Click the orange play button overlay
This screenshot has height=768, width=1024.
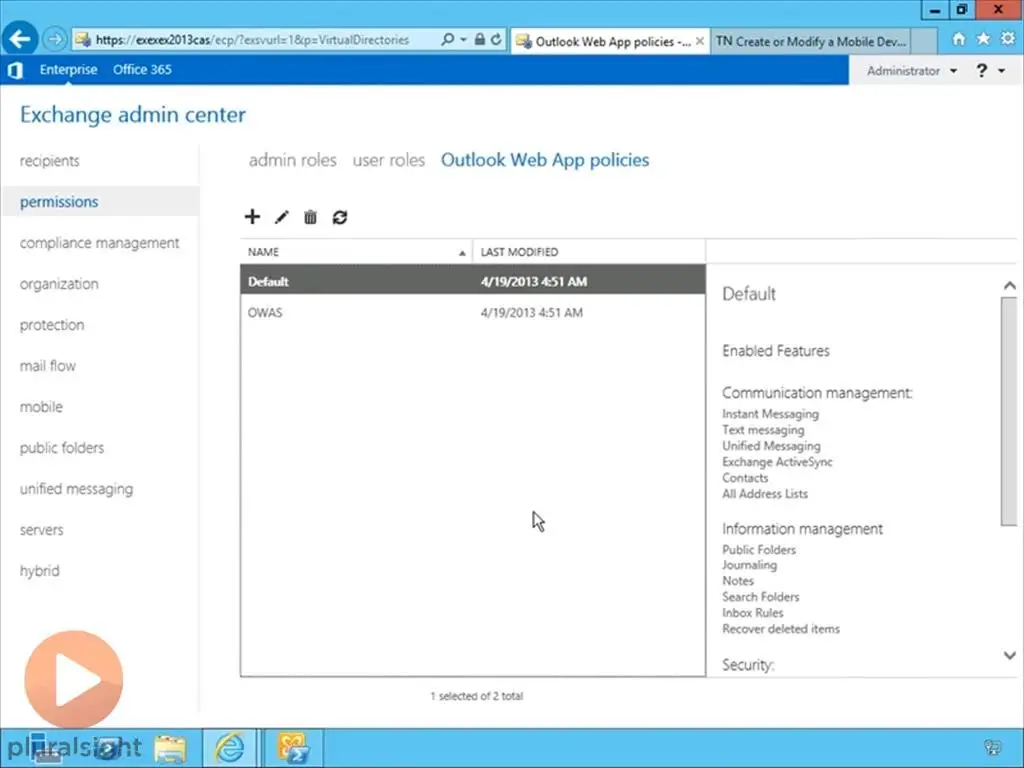(x=74, y=679)
